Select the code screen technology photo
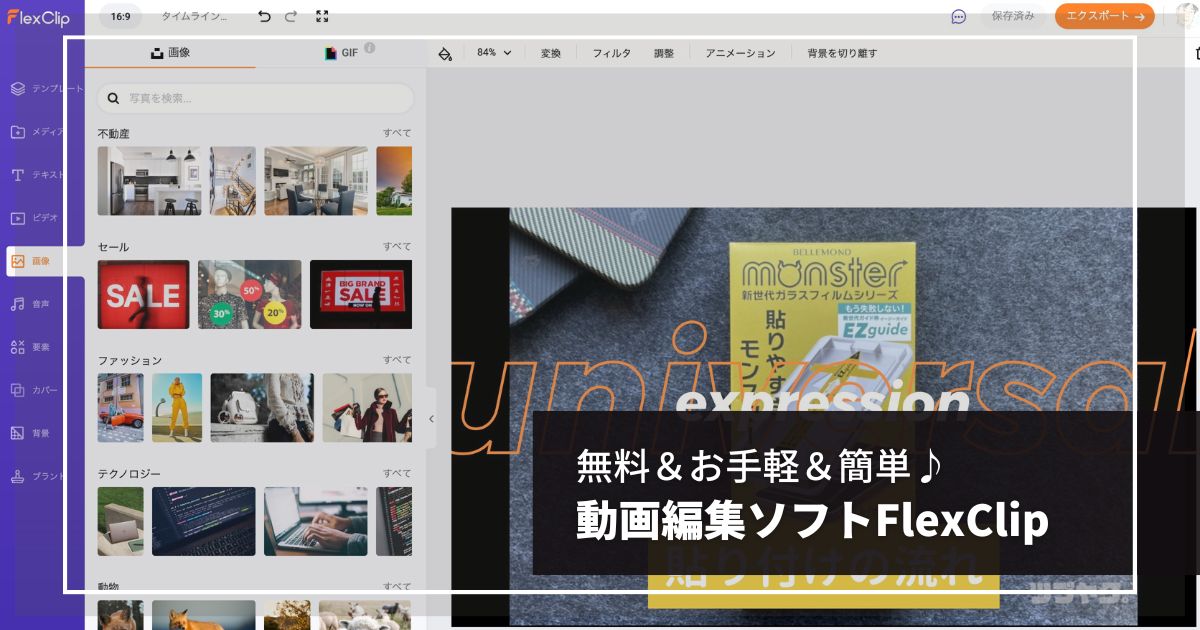Viewport: 1200px width, 630px height. 203,521
